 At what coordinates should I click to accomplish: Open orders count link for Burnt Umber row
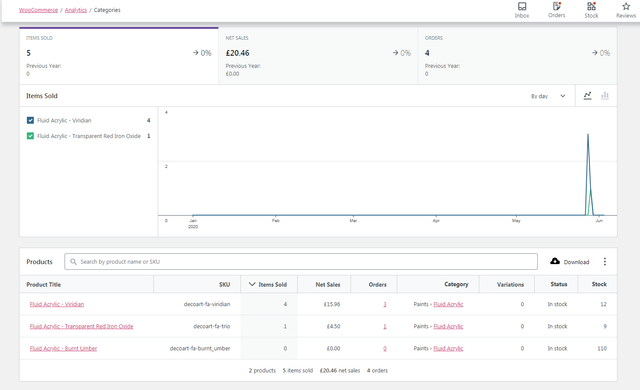pyautogui.click(x=385, y=348)
